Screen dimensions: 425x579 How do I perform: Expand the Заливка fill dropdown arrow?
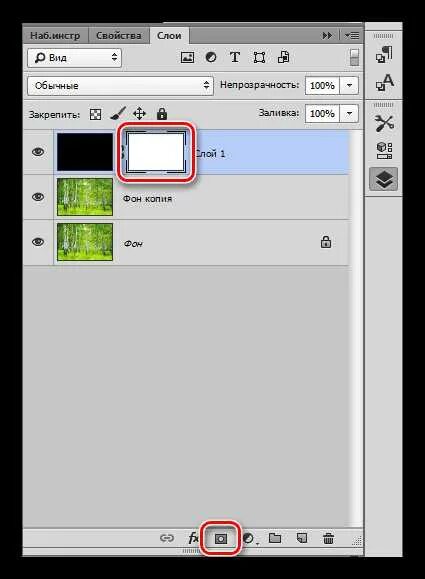point(349,113)
